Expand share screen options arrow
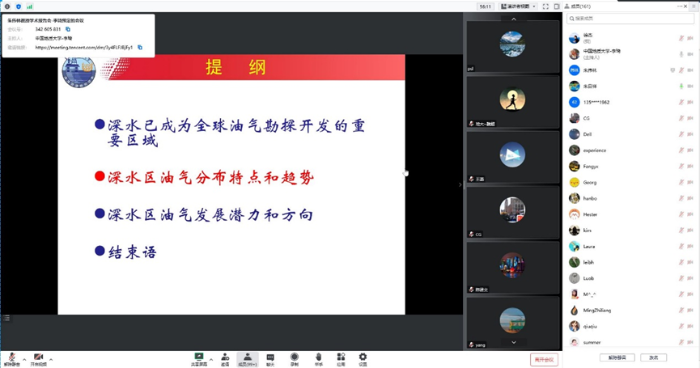The image size is (700, 368). point(211,359)
